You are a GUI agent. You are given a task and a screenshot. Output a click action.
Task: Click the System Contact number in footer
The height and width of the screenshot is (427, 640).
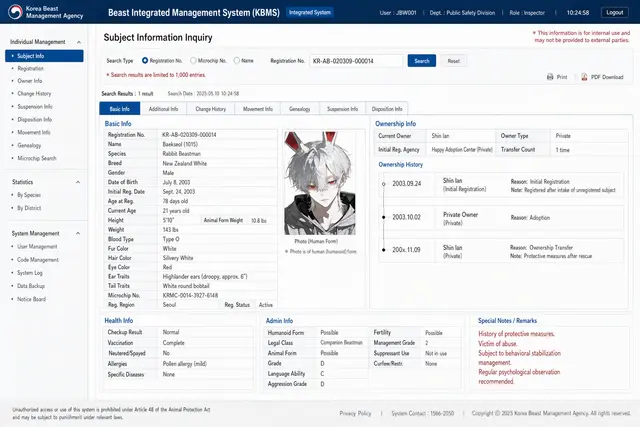[x=441, y=413]
